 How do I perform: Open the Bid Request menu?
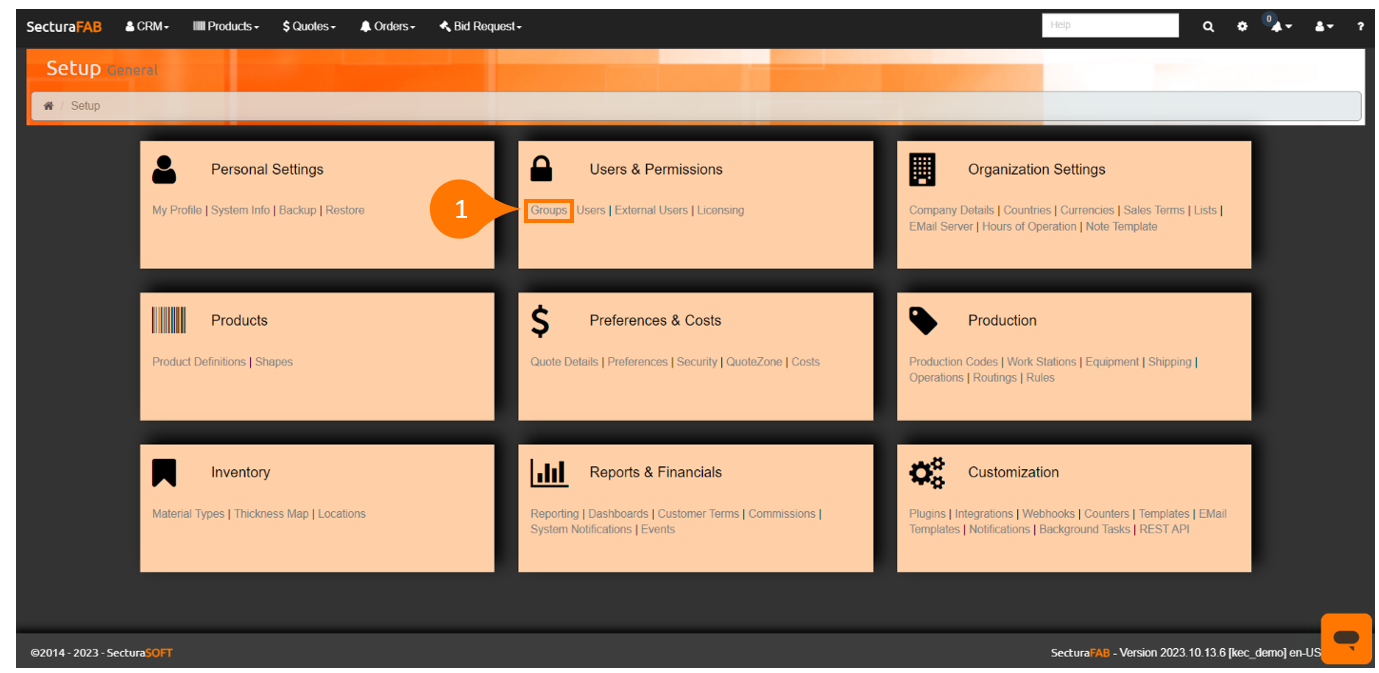pyautogui.click(x=480, y=27)
